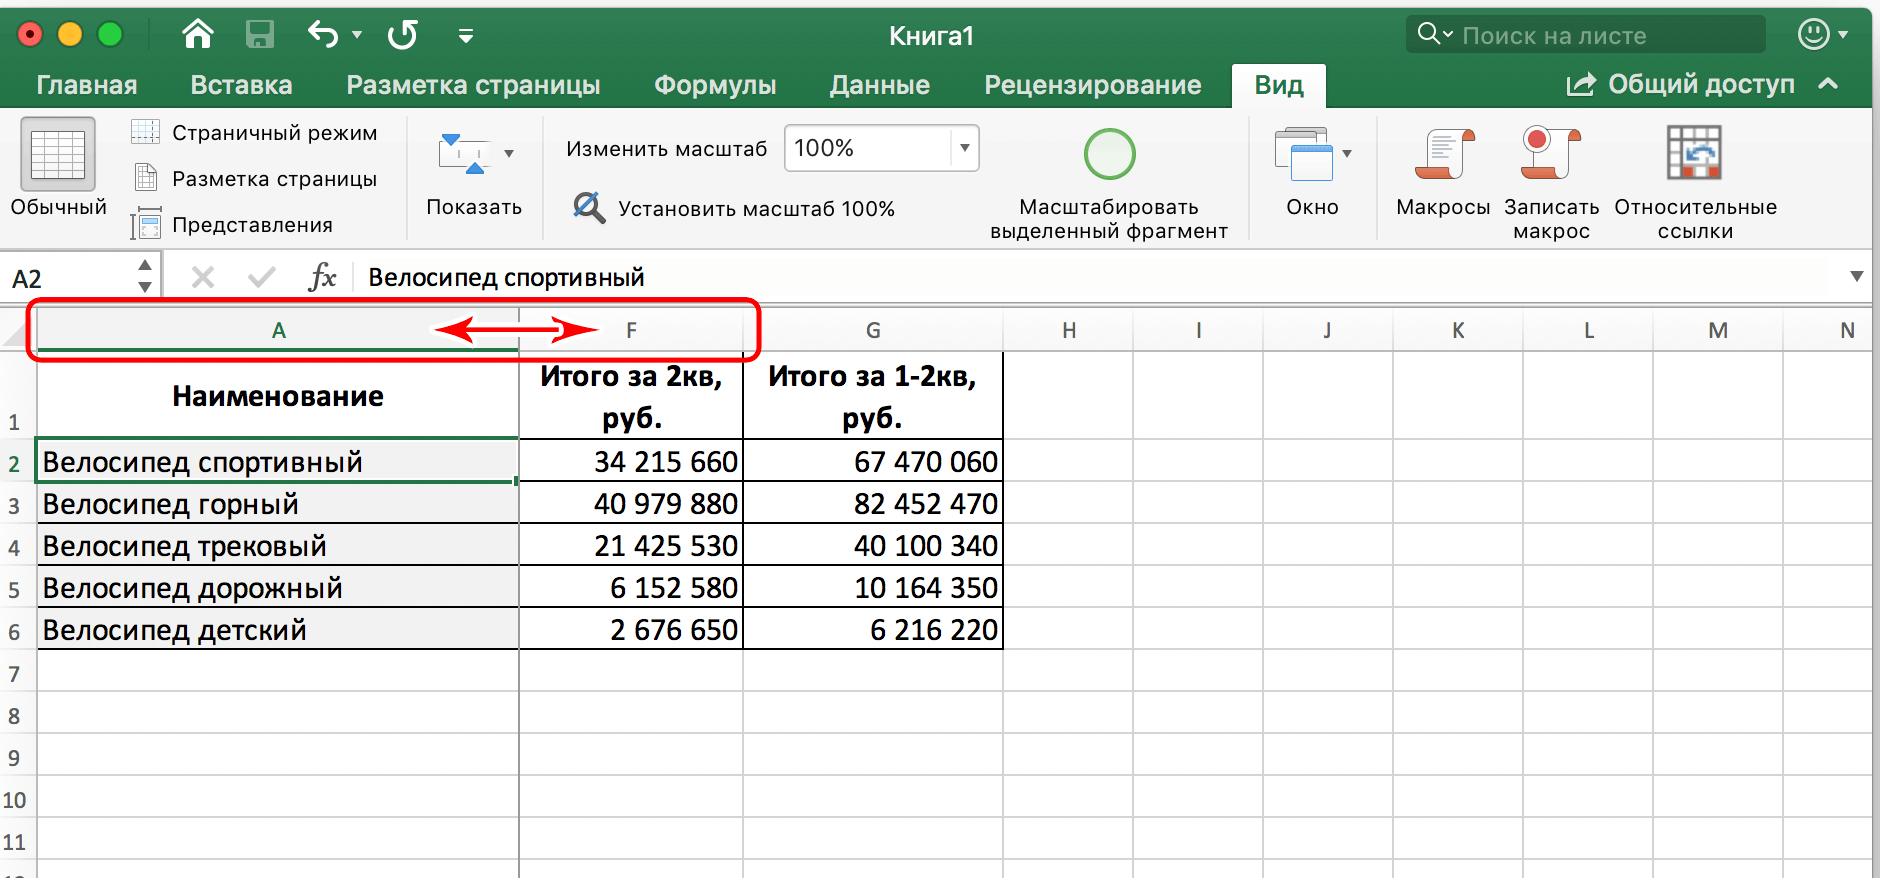Click cell Итого за 2кв, руб.

point(631,395)
